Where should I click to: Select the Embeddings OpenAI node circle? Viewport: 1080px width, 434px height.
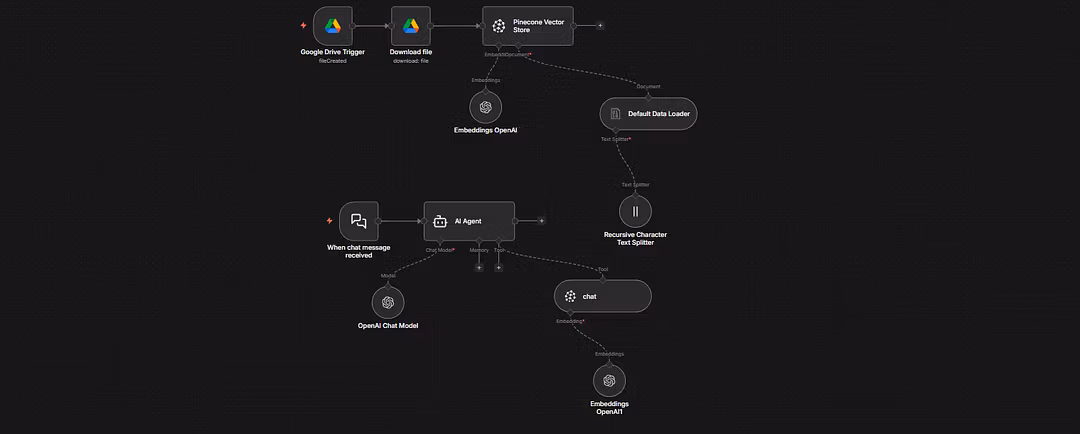(x=486, y=107)
